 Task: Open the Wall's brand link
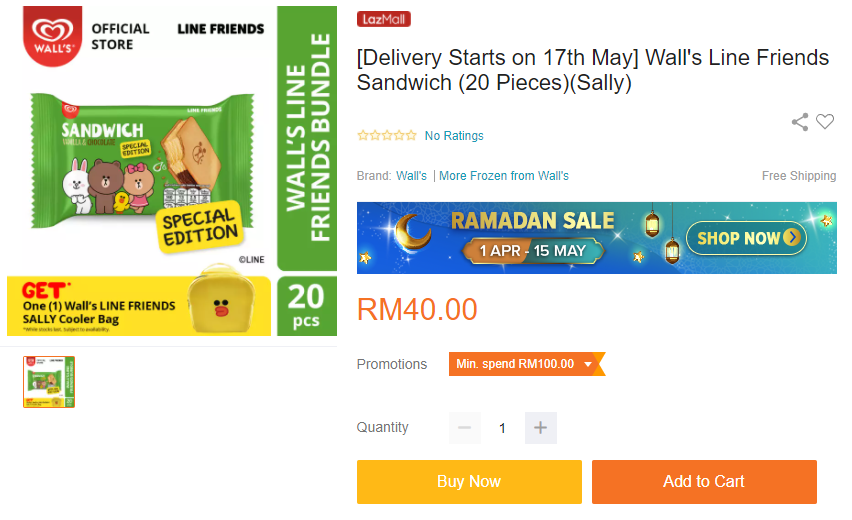(412, 176)
